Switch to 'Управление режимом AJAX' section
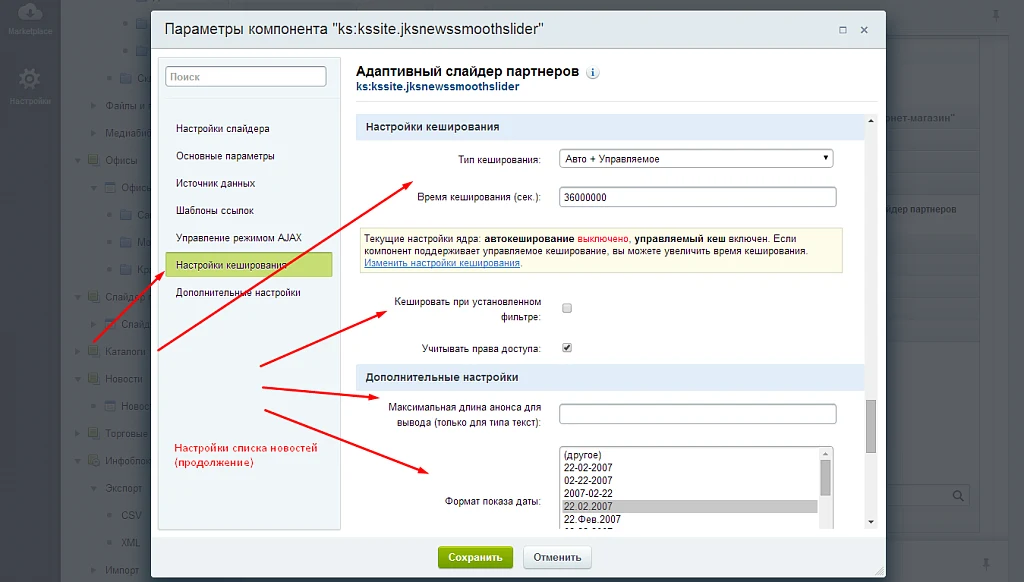 coord(239,238)
